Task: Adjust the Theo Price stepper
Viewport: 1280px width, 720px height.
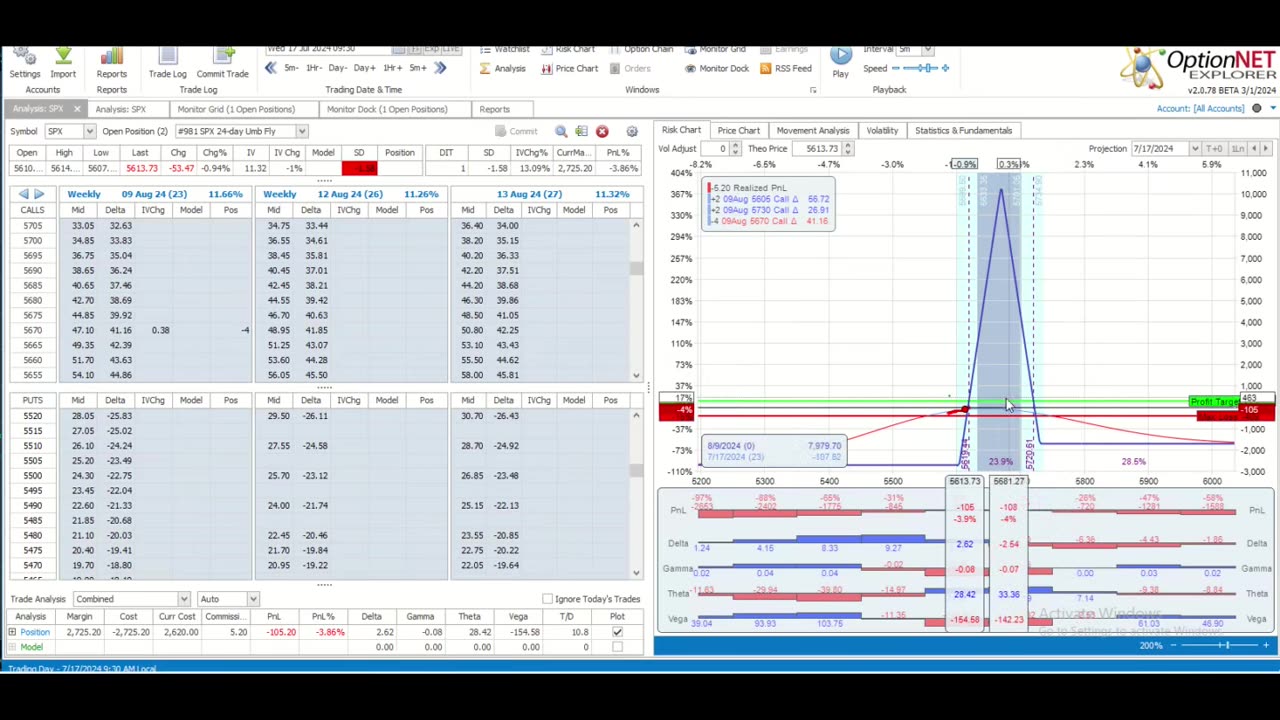Action: tap(847, 148)
